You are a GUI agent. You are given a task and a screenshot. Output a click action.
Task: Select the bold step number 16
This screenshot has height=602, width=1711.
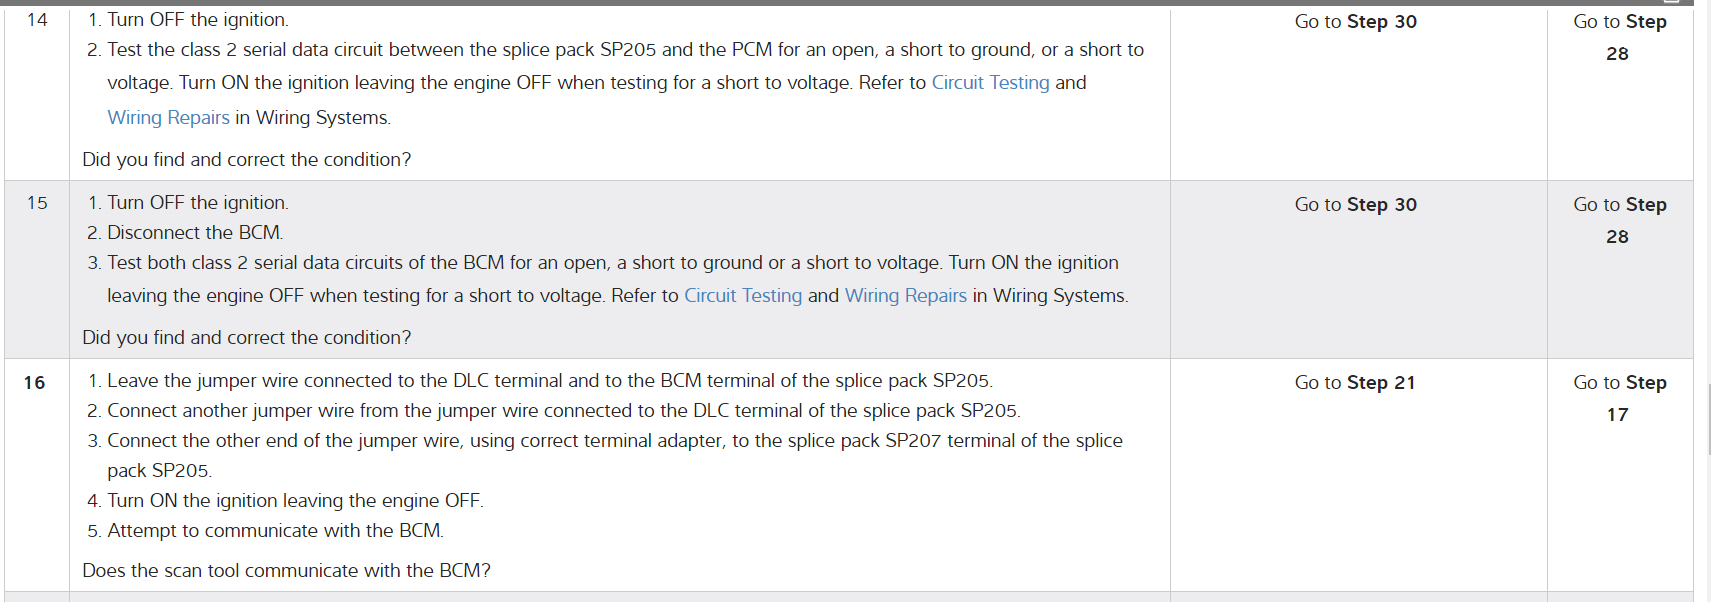(x=35, y=382)
